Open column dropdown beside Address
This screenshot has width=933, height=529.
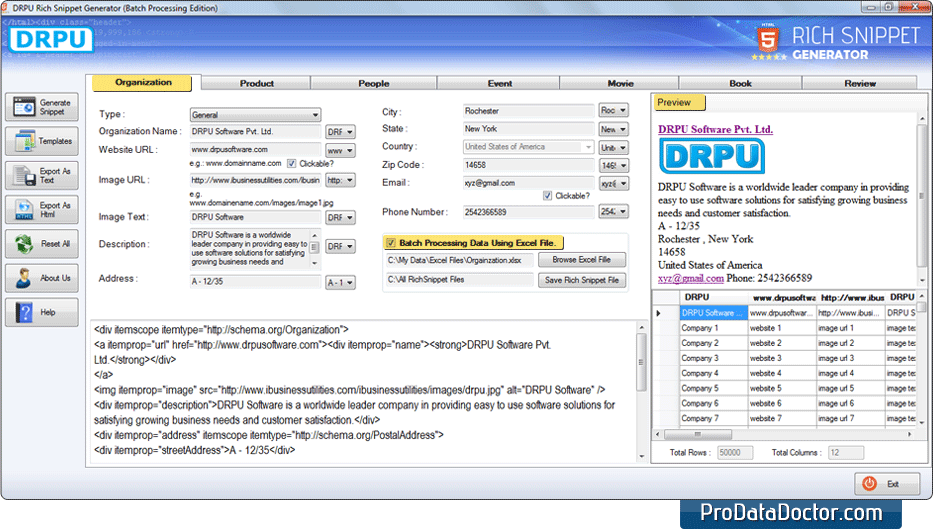click(340, 282)
